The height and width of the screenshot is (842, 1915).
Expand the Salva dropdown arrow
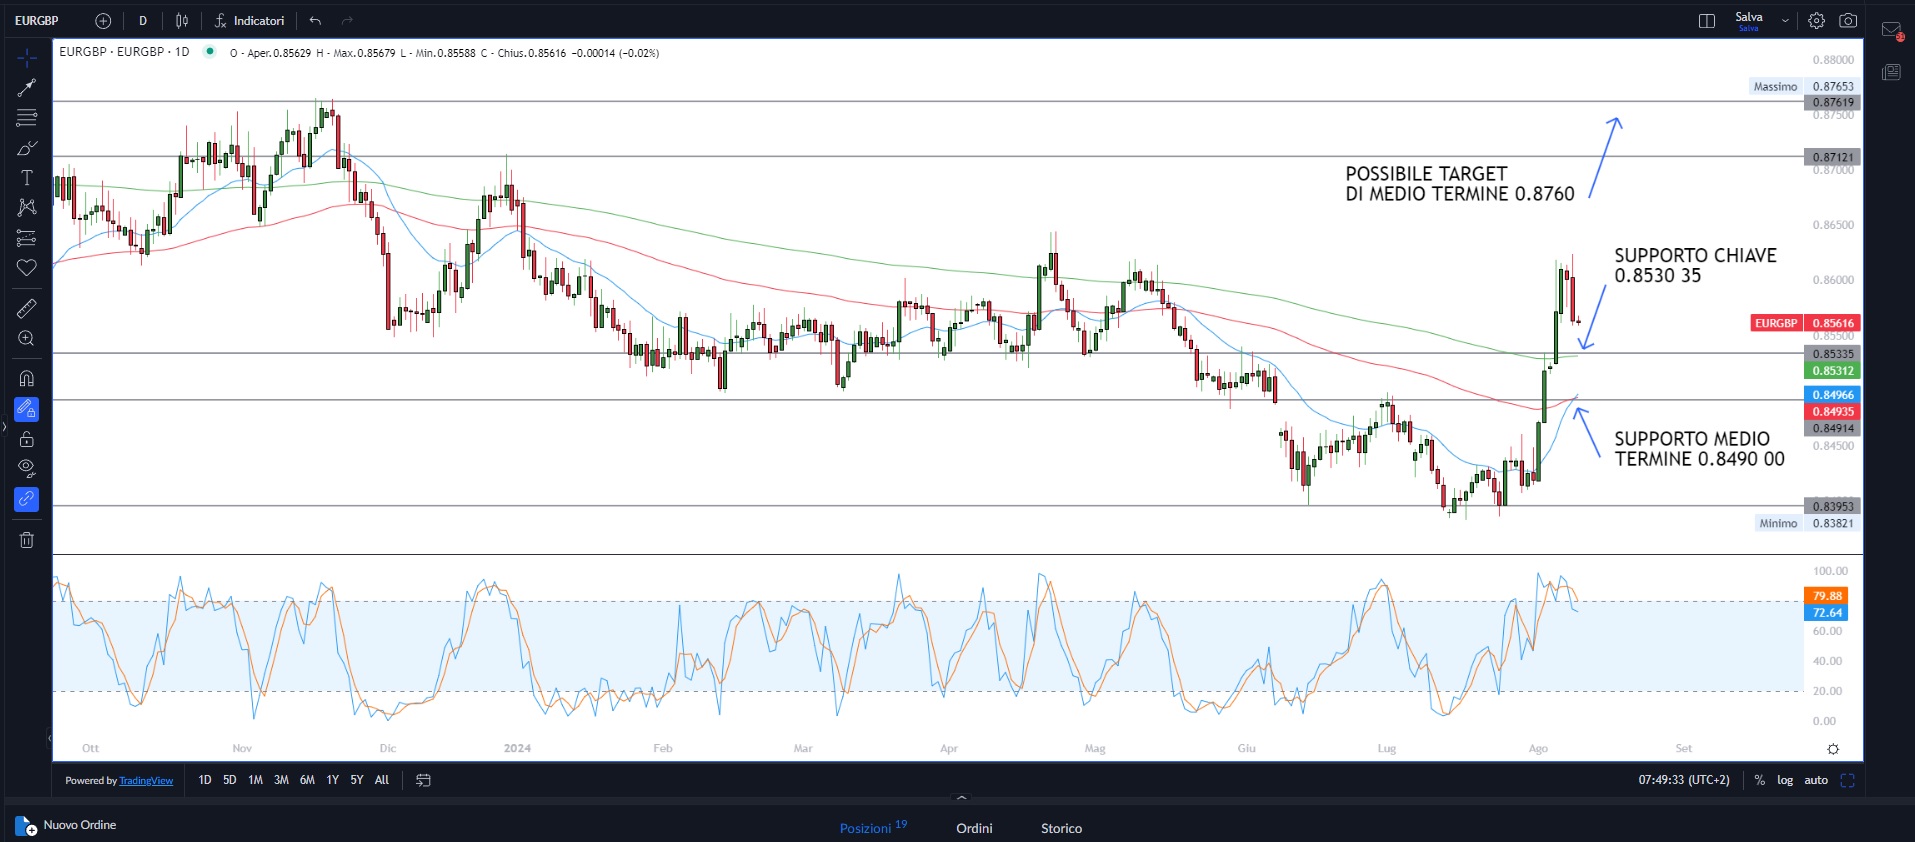point(1785,21)
